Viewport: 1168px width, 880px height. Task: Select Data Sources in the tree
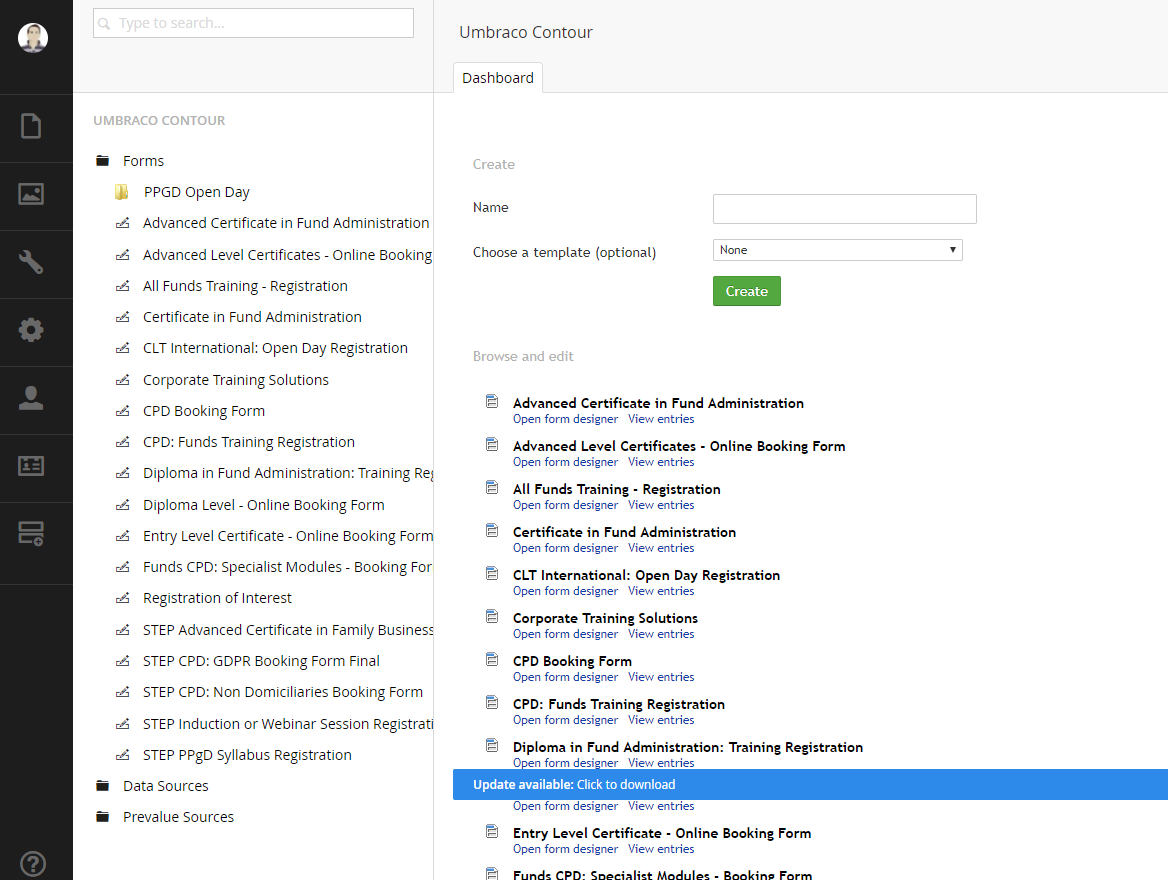tap(165, 786)
